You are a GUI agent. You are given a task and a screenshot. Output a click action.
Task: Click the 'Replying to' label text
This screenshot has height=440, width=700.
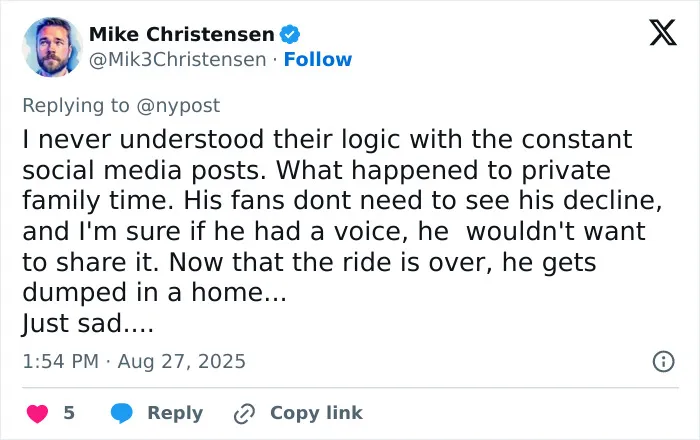tap(76, 106)
